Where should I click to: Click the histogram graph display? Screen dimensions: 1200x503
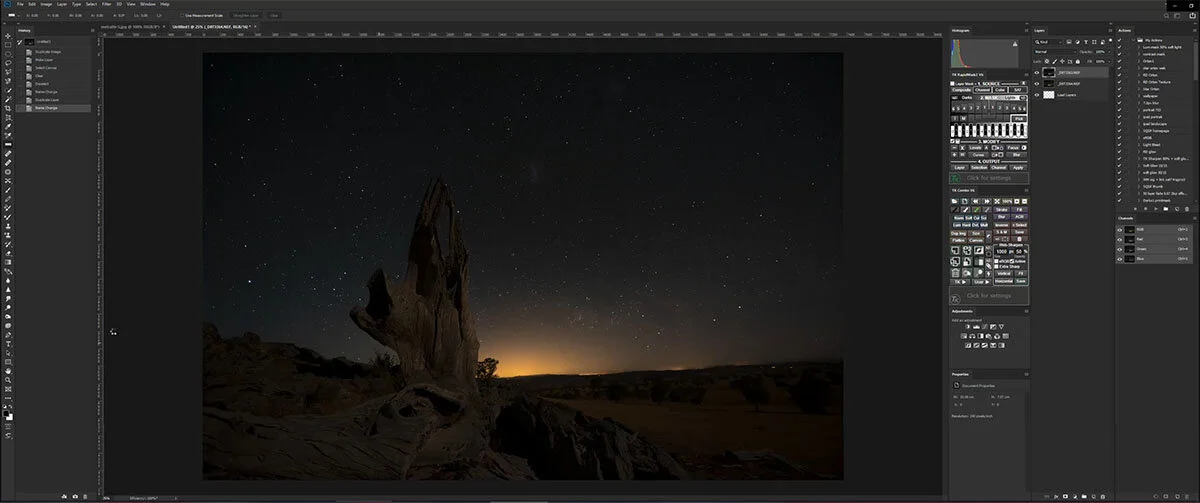(x=985, y=53)
